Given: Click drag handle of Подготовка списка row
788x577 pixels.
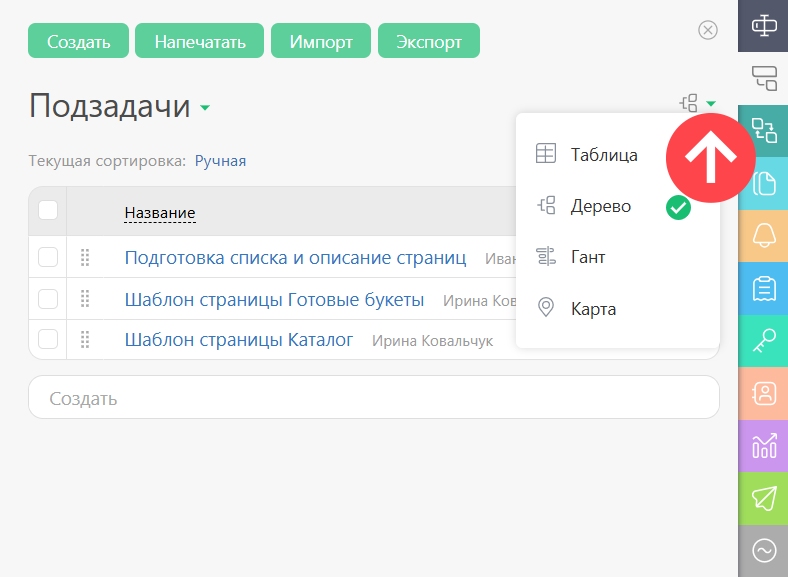Looking at the screenshot, I should [x=85, y=257].
